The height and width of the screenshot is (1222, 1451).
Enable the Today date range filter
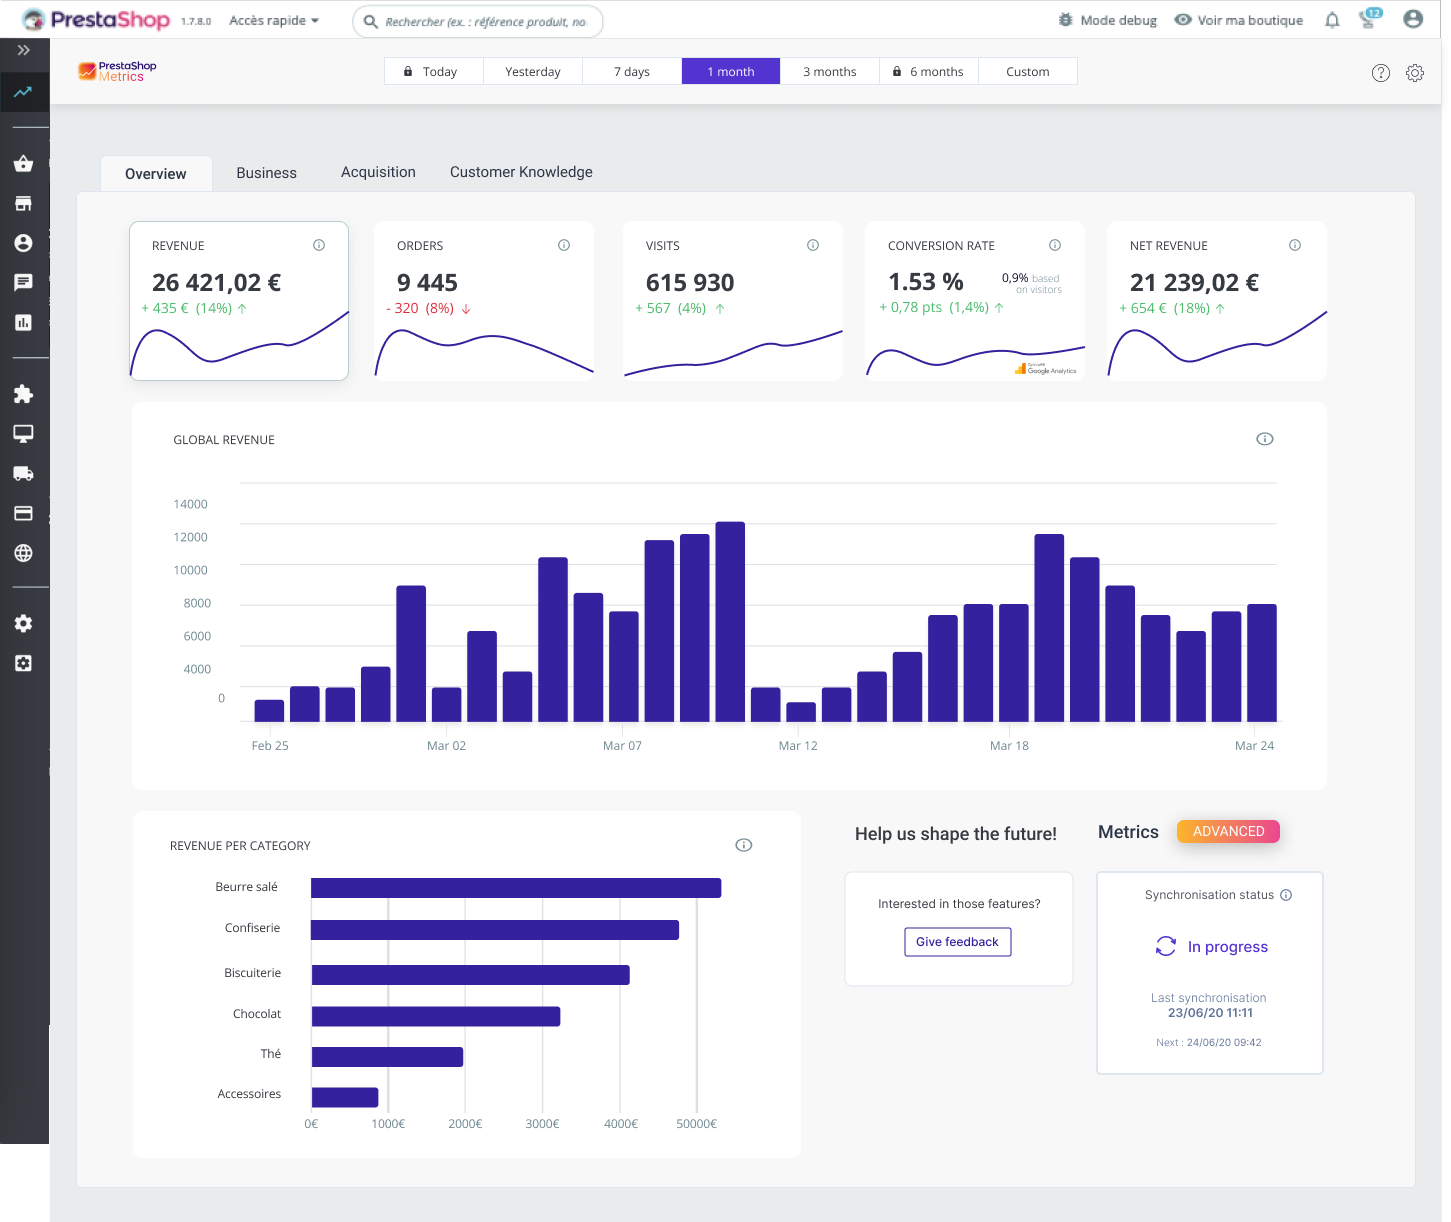tap(433, 71)
